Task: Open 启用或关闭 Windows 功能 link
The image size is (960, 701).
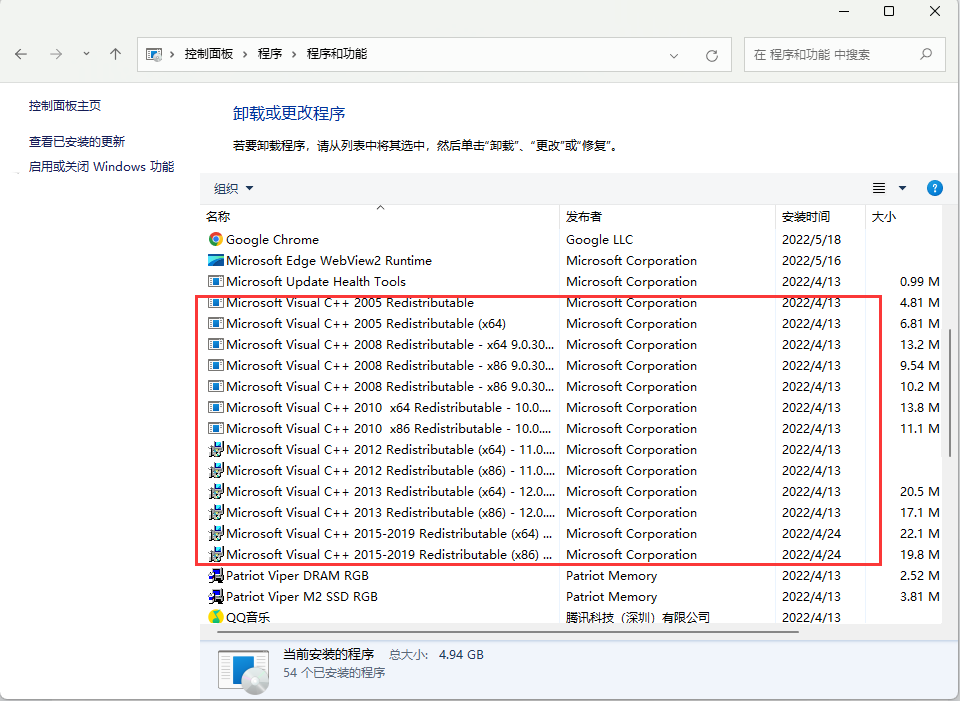Action: [x=102, y=167]
